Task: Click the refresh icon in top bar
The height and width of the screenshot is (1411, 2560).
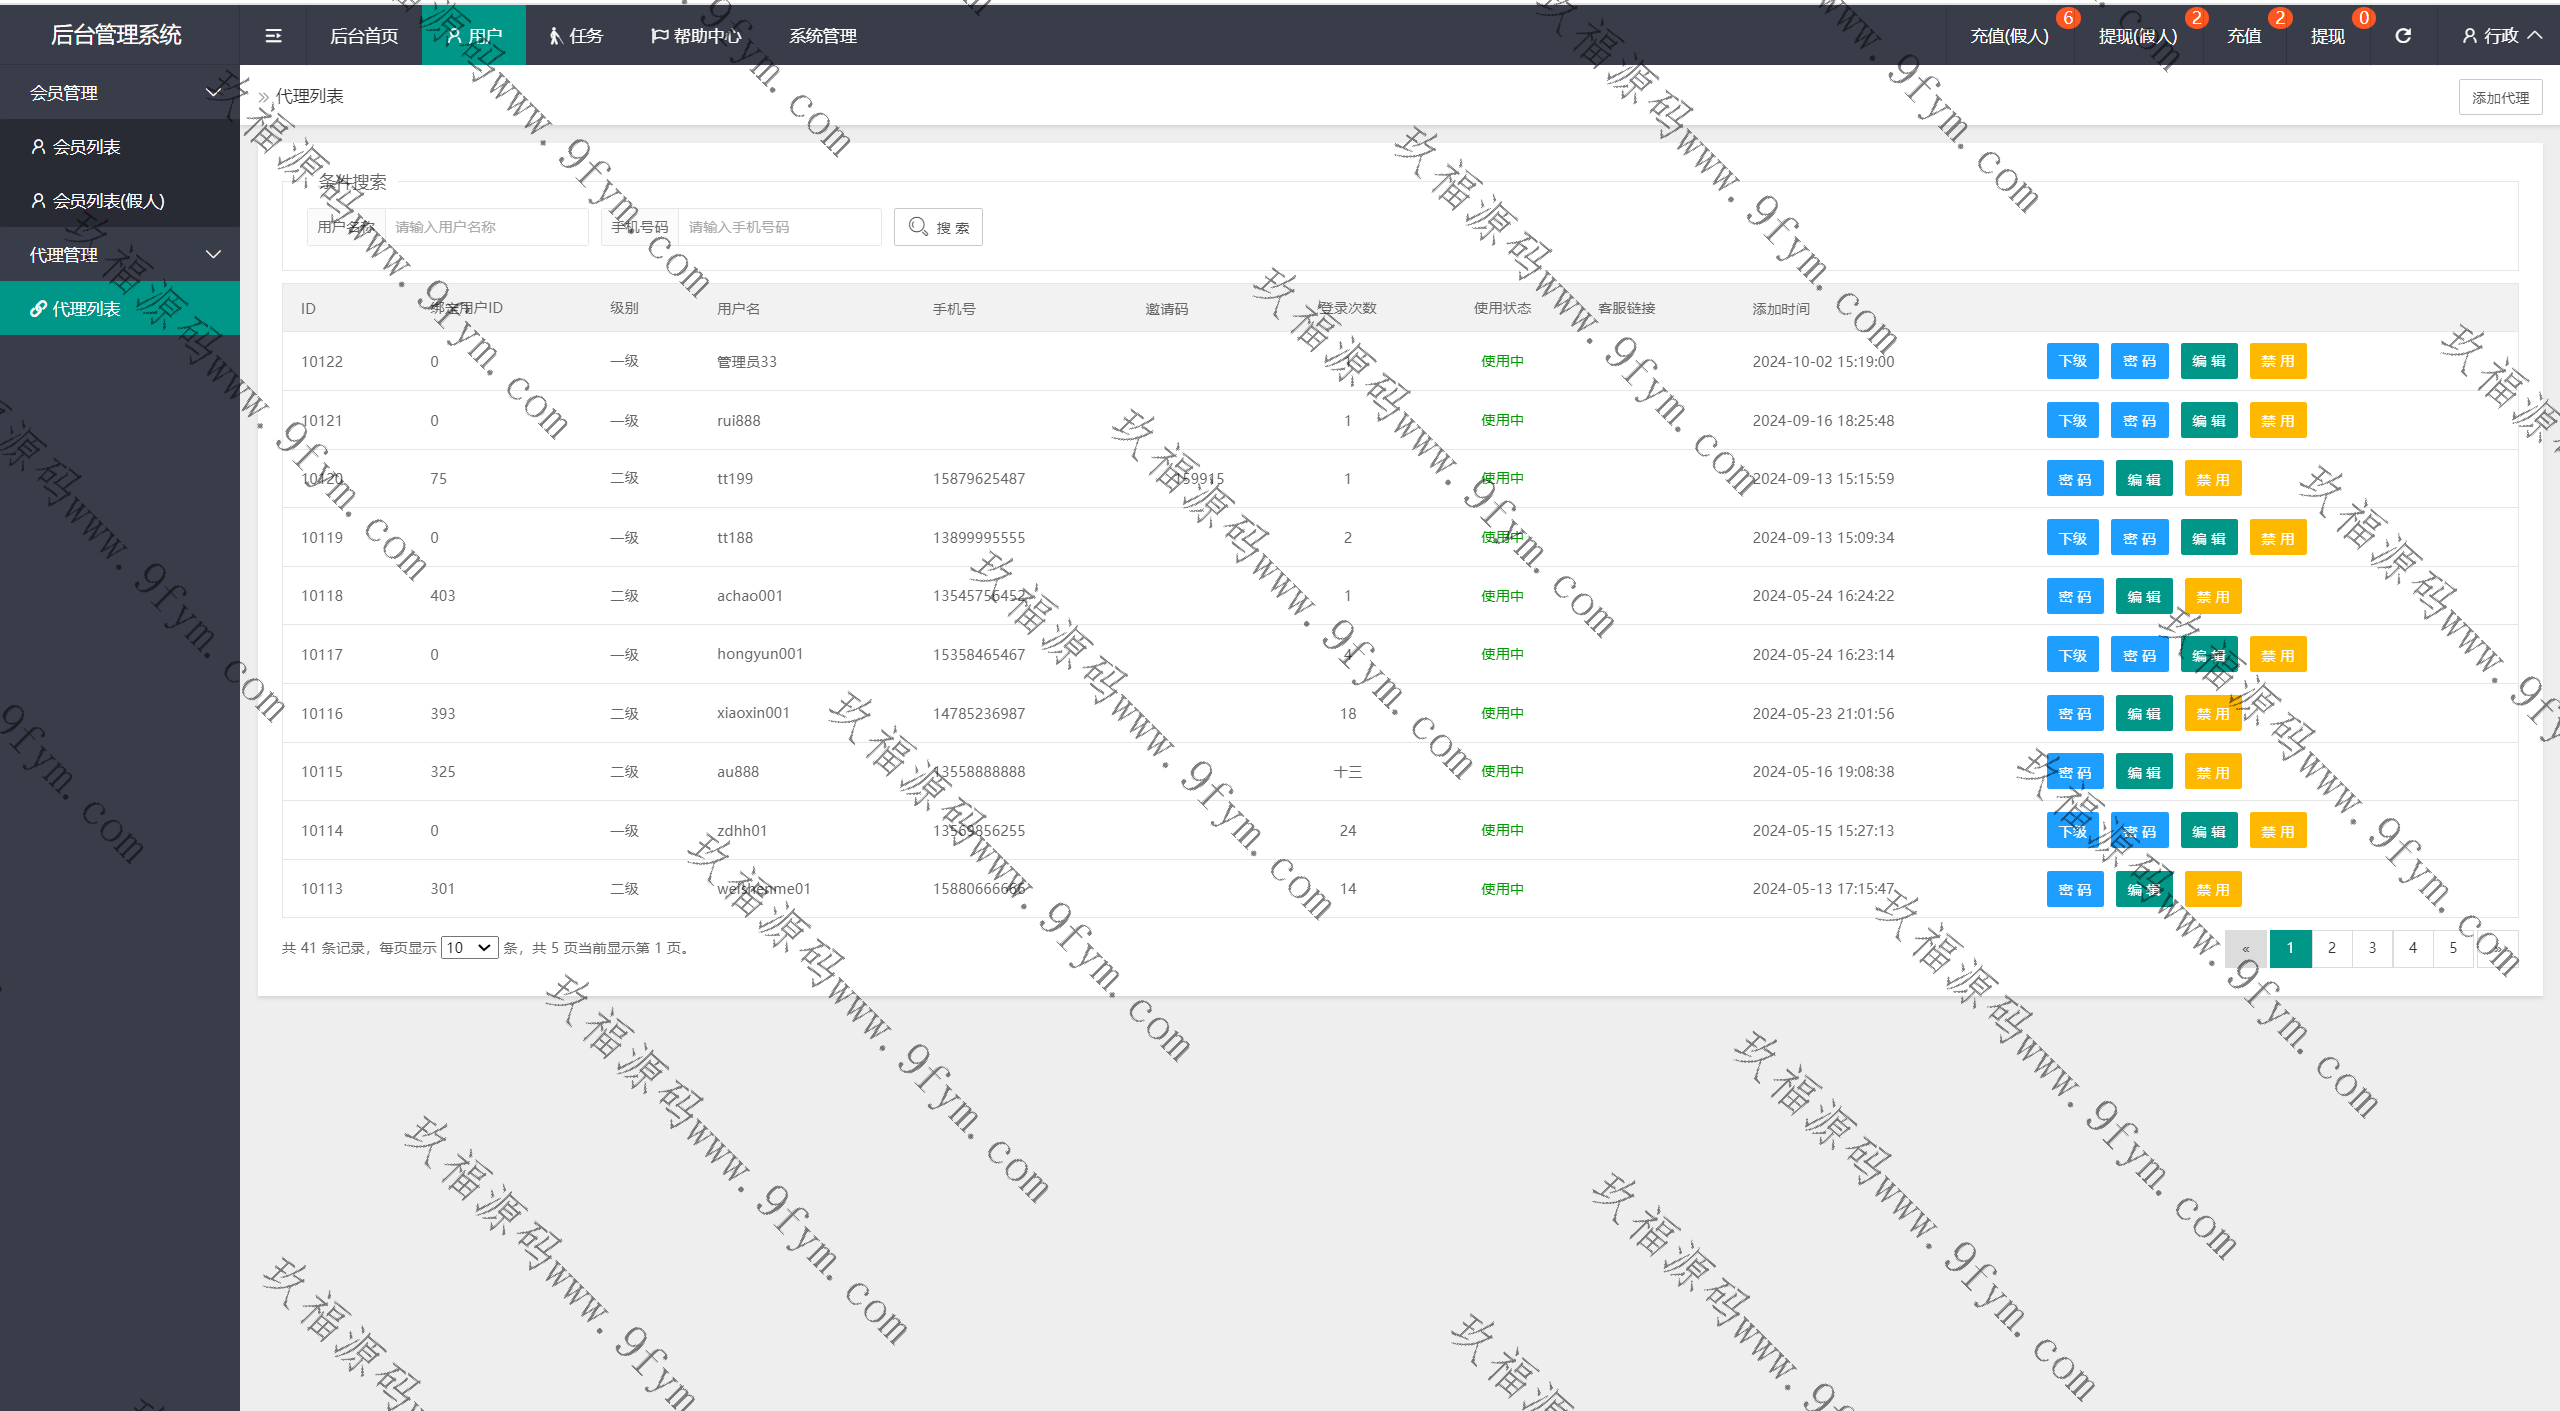Action: click(2403, 36)
